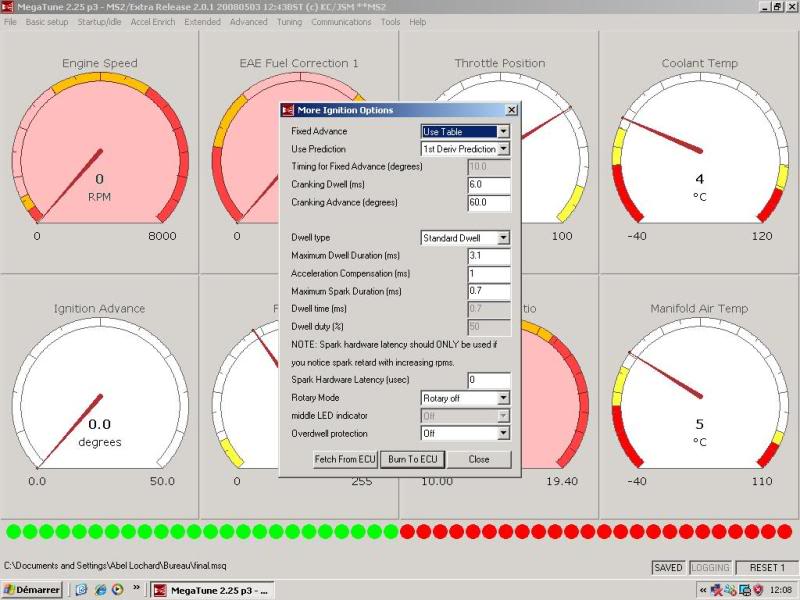
Task: Click the taskbar clock showing 12:08
Action: click(781, 590)
